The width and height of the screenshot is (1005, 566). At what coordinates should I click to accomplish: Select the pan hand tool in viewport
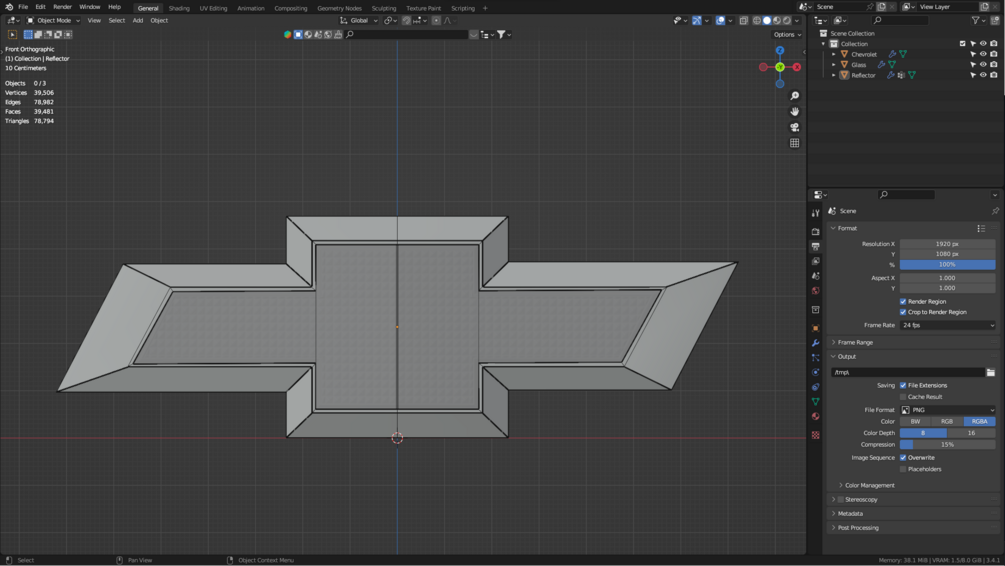795,112
